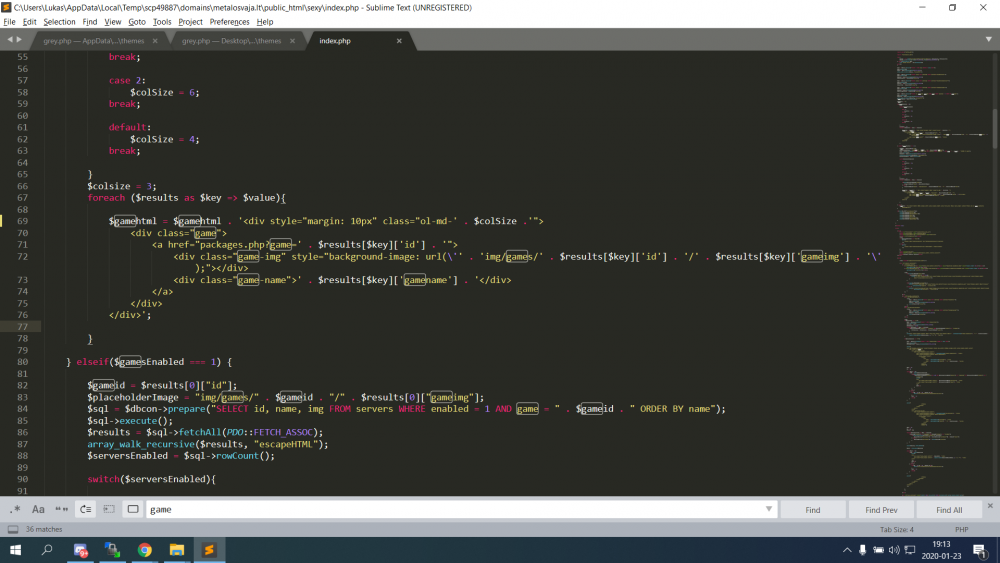Toggle in-selection search option

[x=109, y=509]
